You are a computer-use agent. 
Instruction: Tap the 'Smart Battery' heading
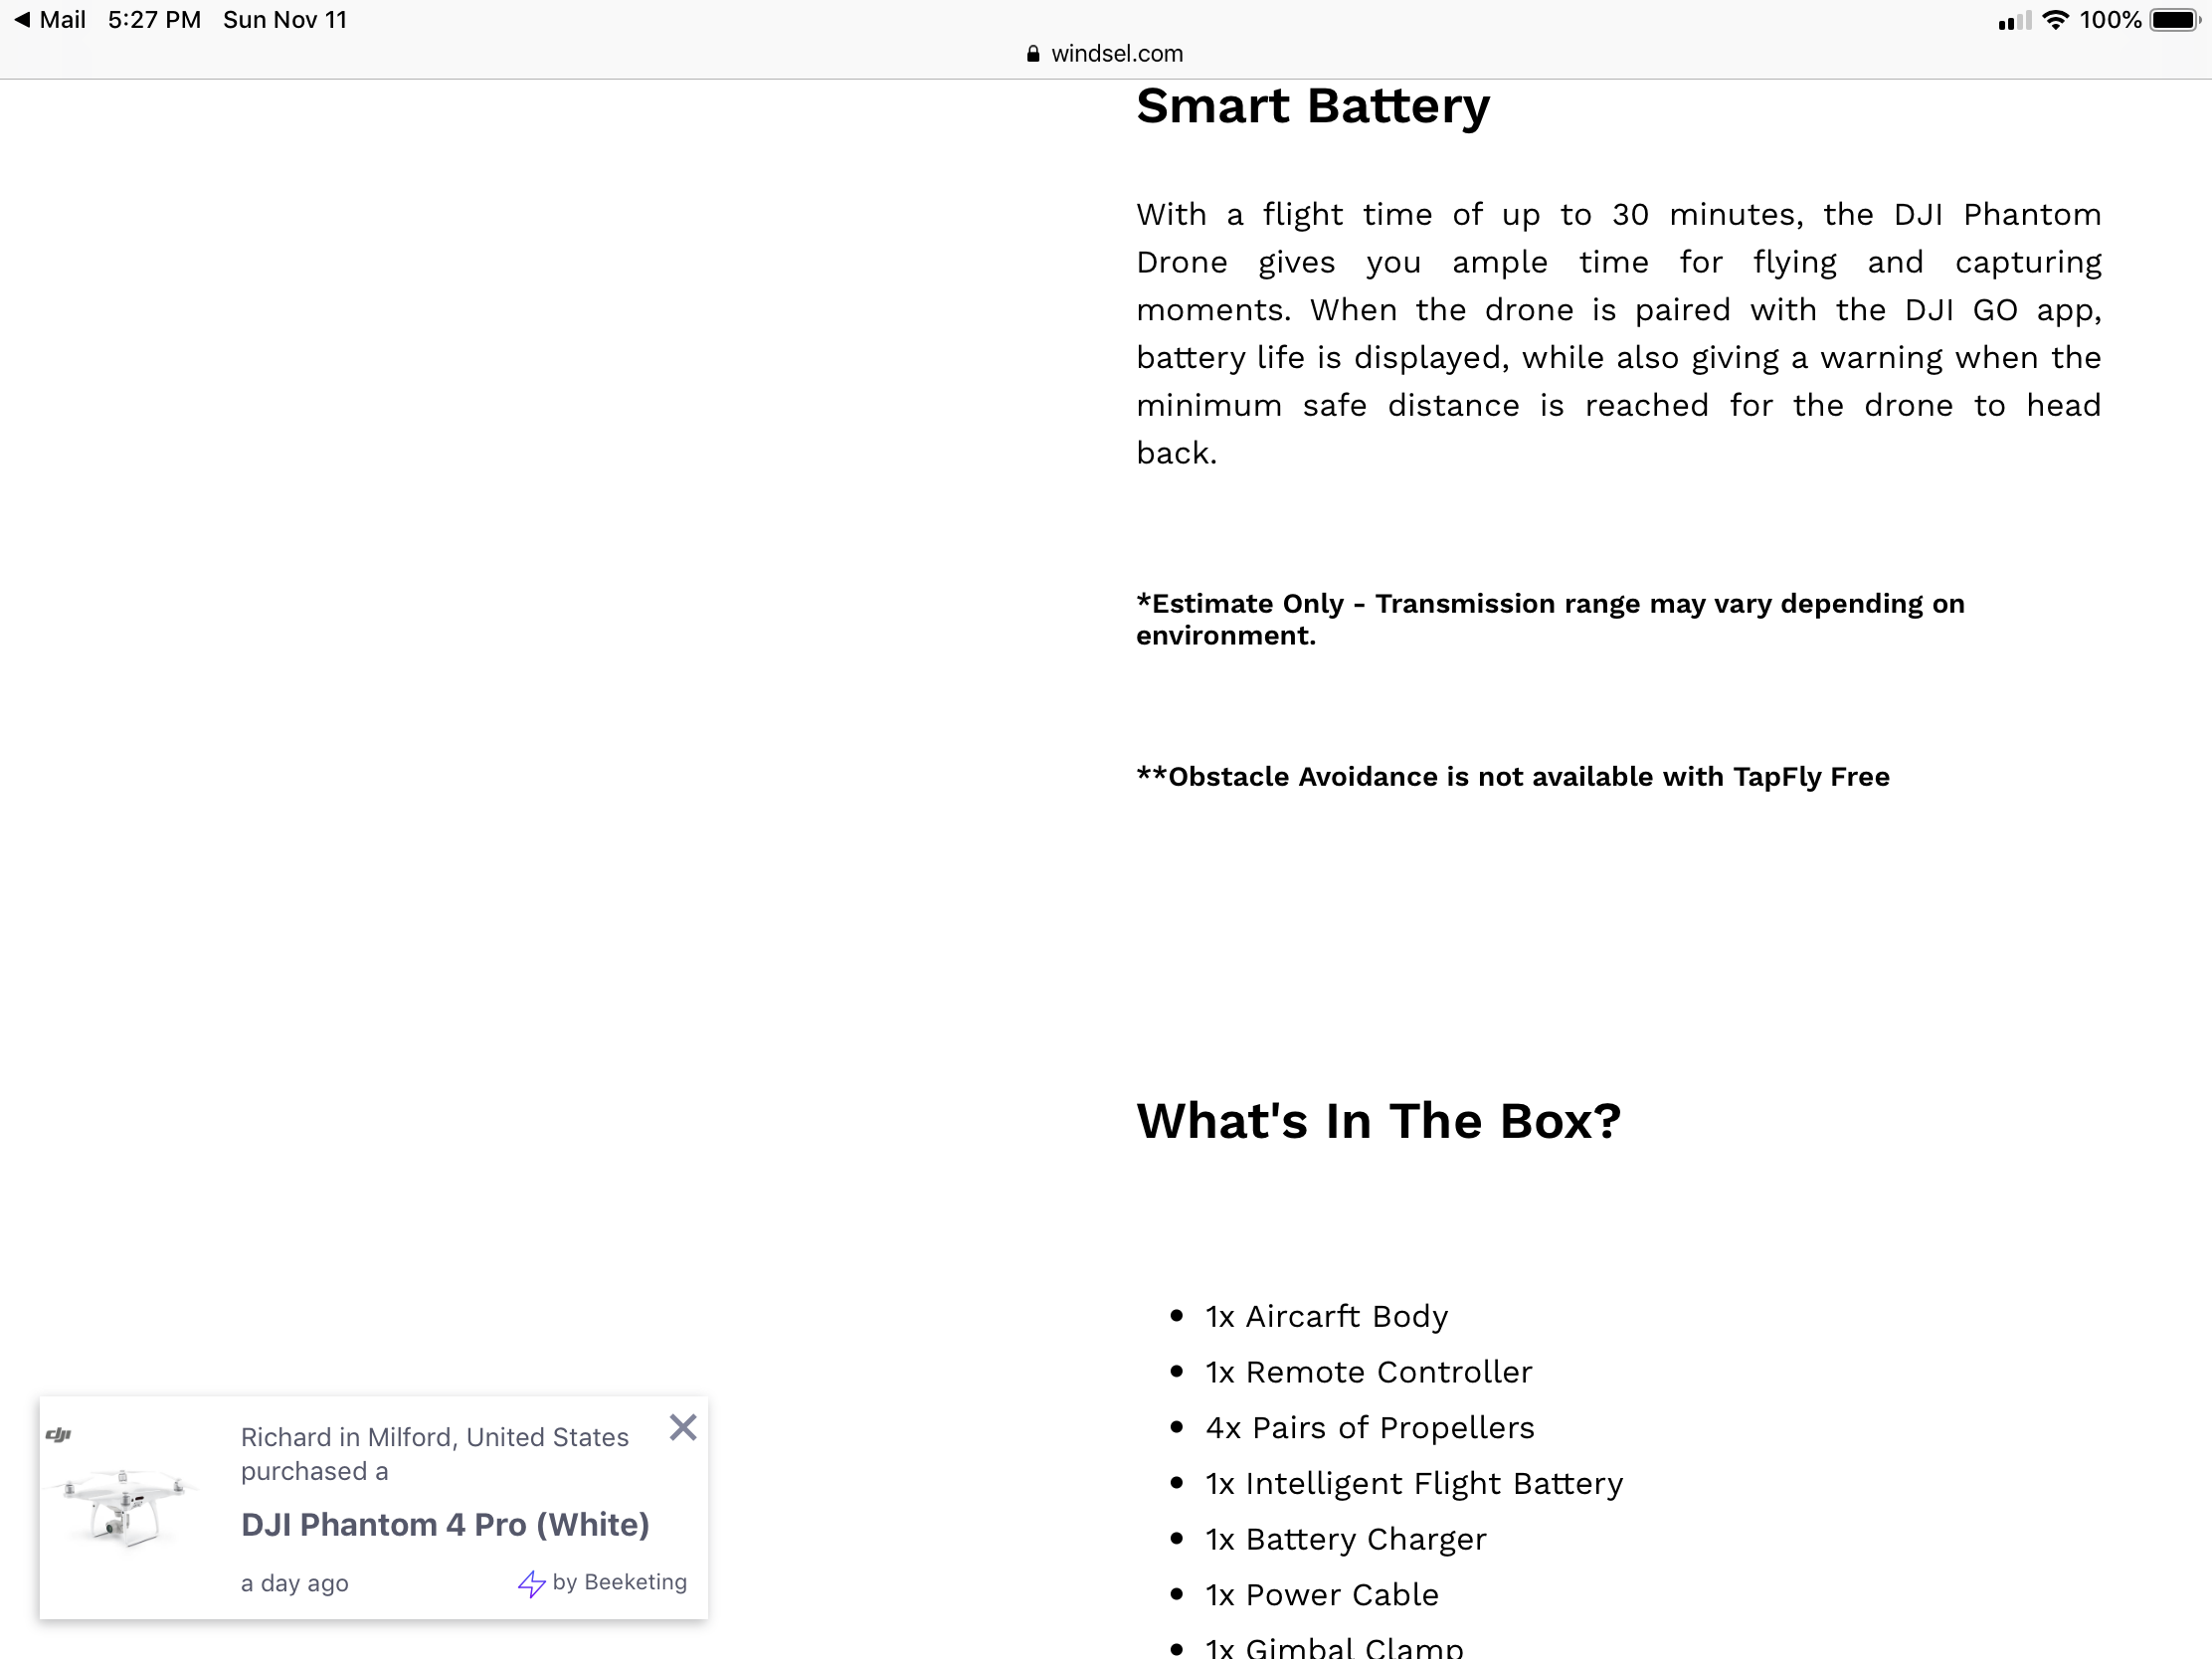coord(1313,107)
